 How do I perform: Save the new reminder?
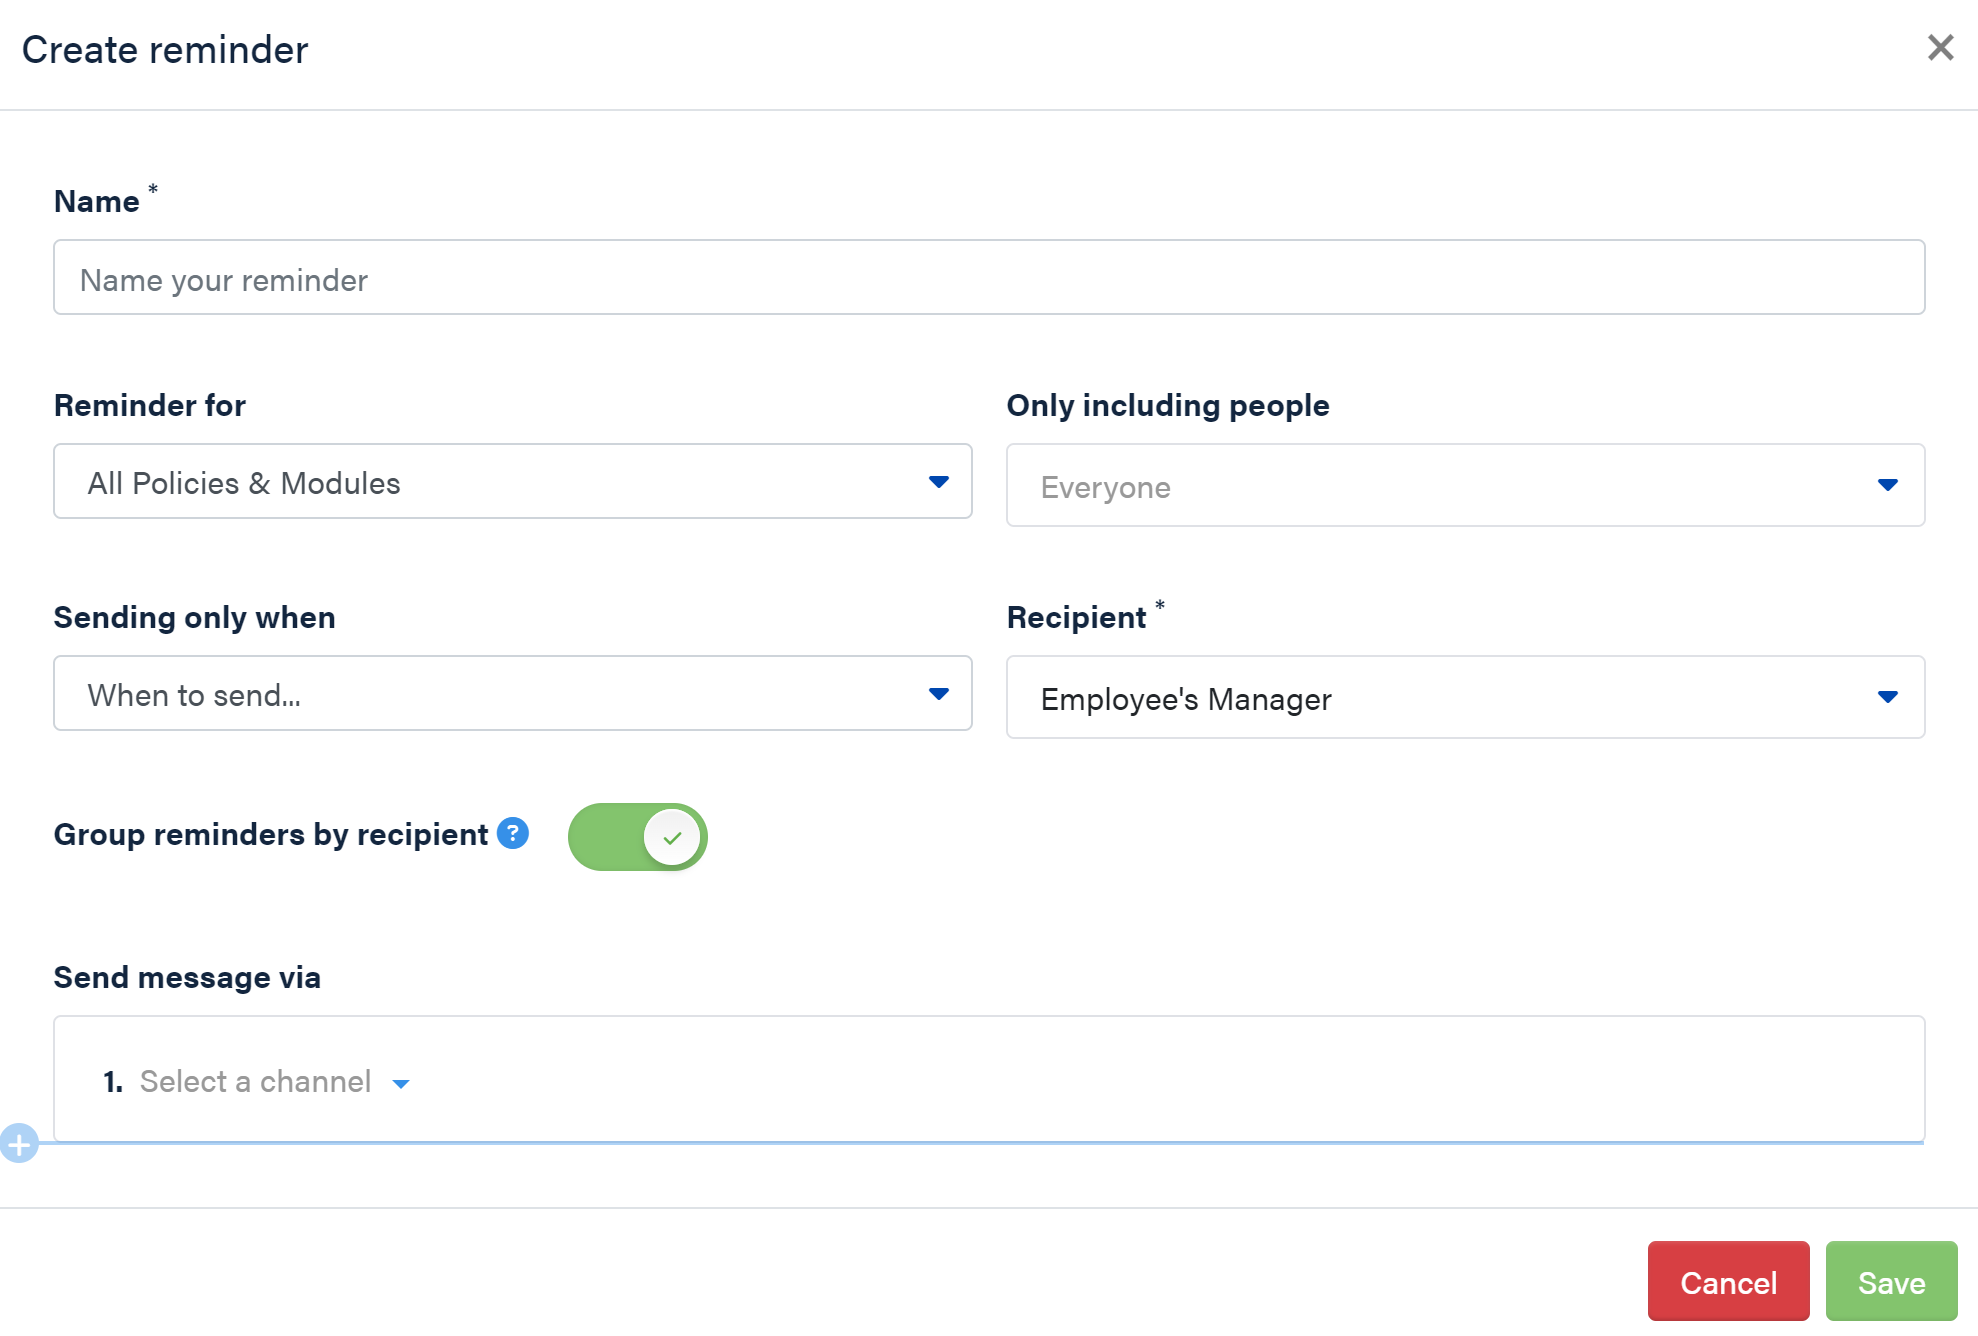1890,1282
